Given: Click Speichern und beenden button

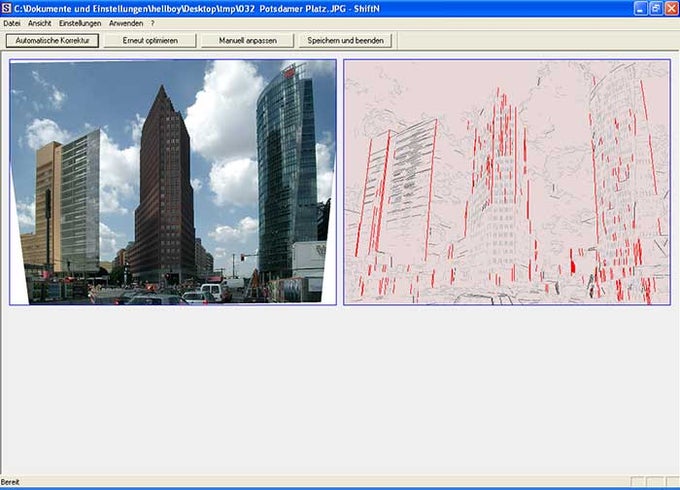Looking at the screenshot, I should (346, 41).
